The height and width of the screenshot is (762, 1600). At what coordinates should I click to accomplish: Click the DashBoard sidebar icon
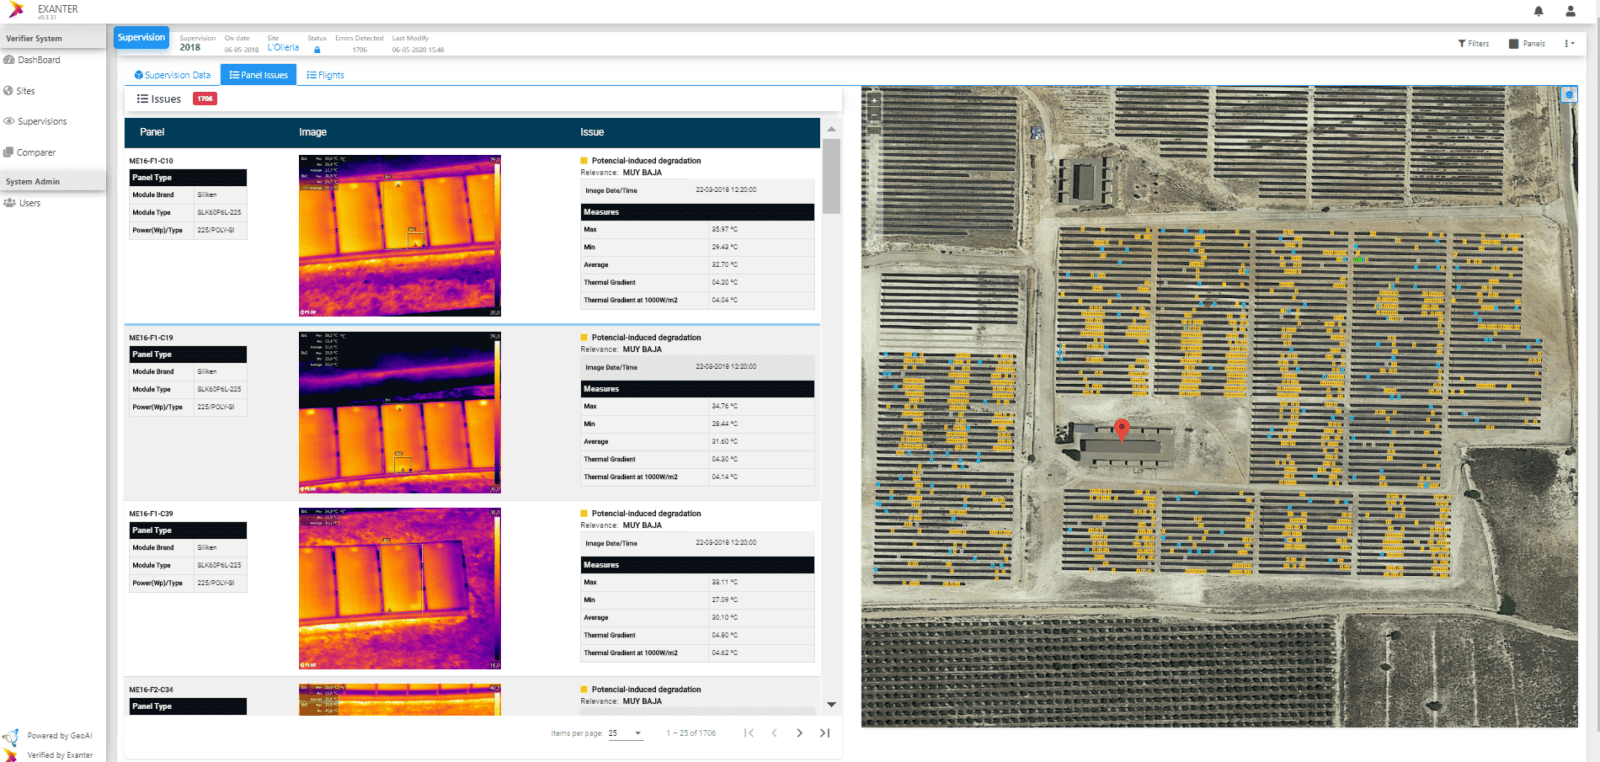pyautogui.click(x=9, y=60)
